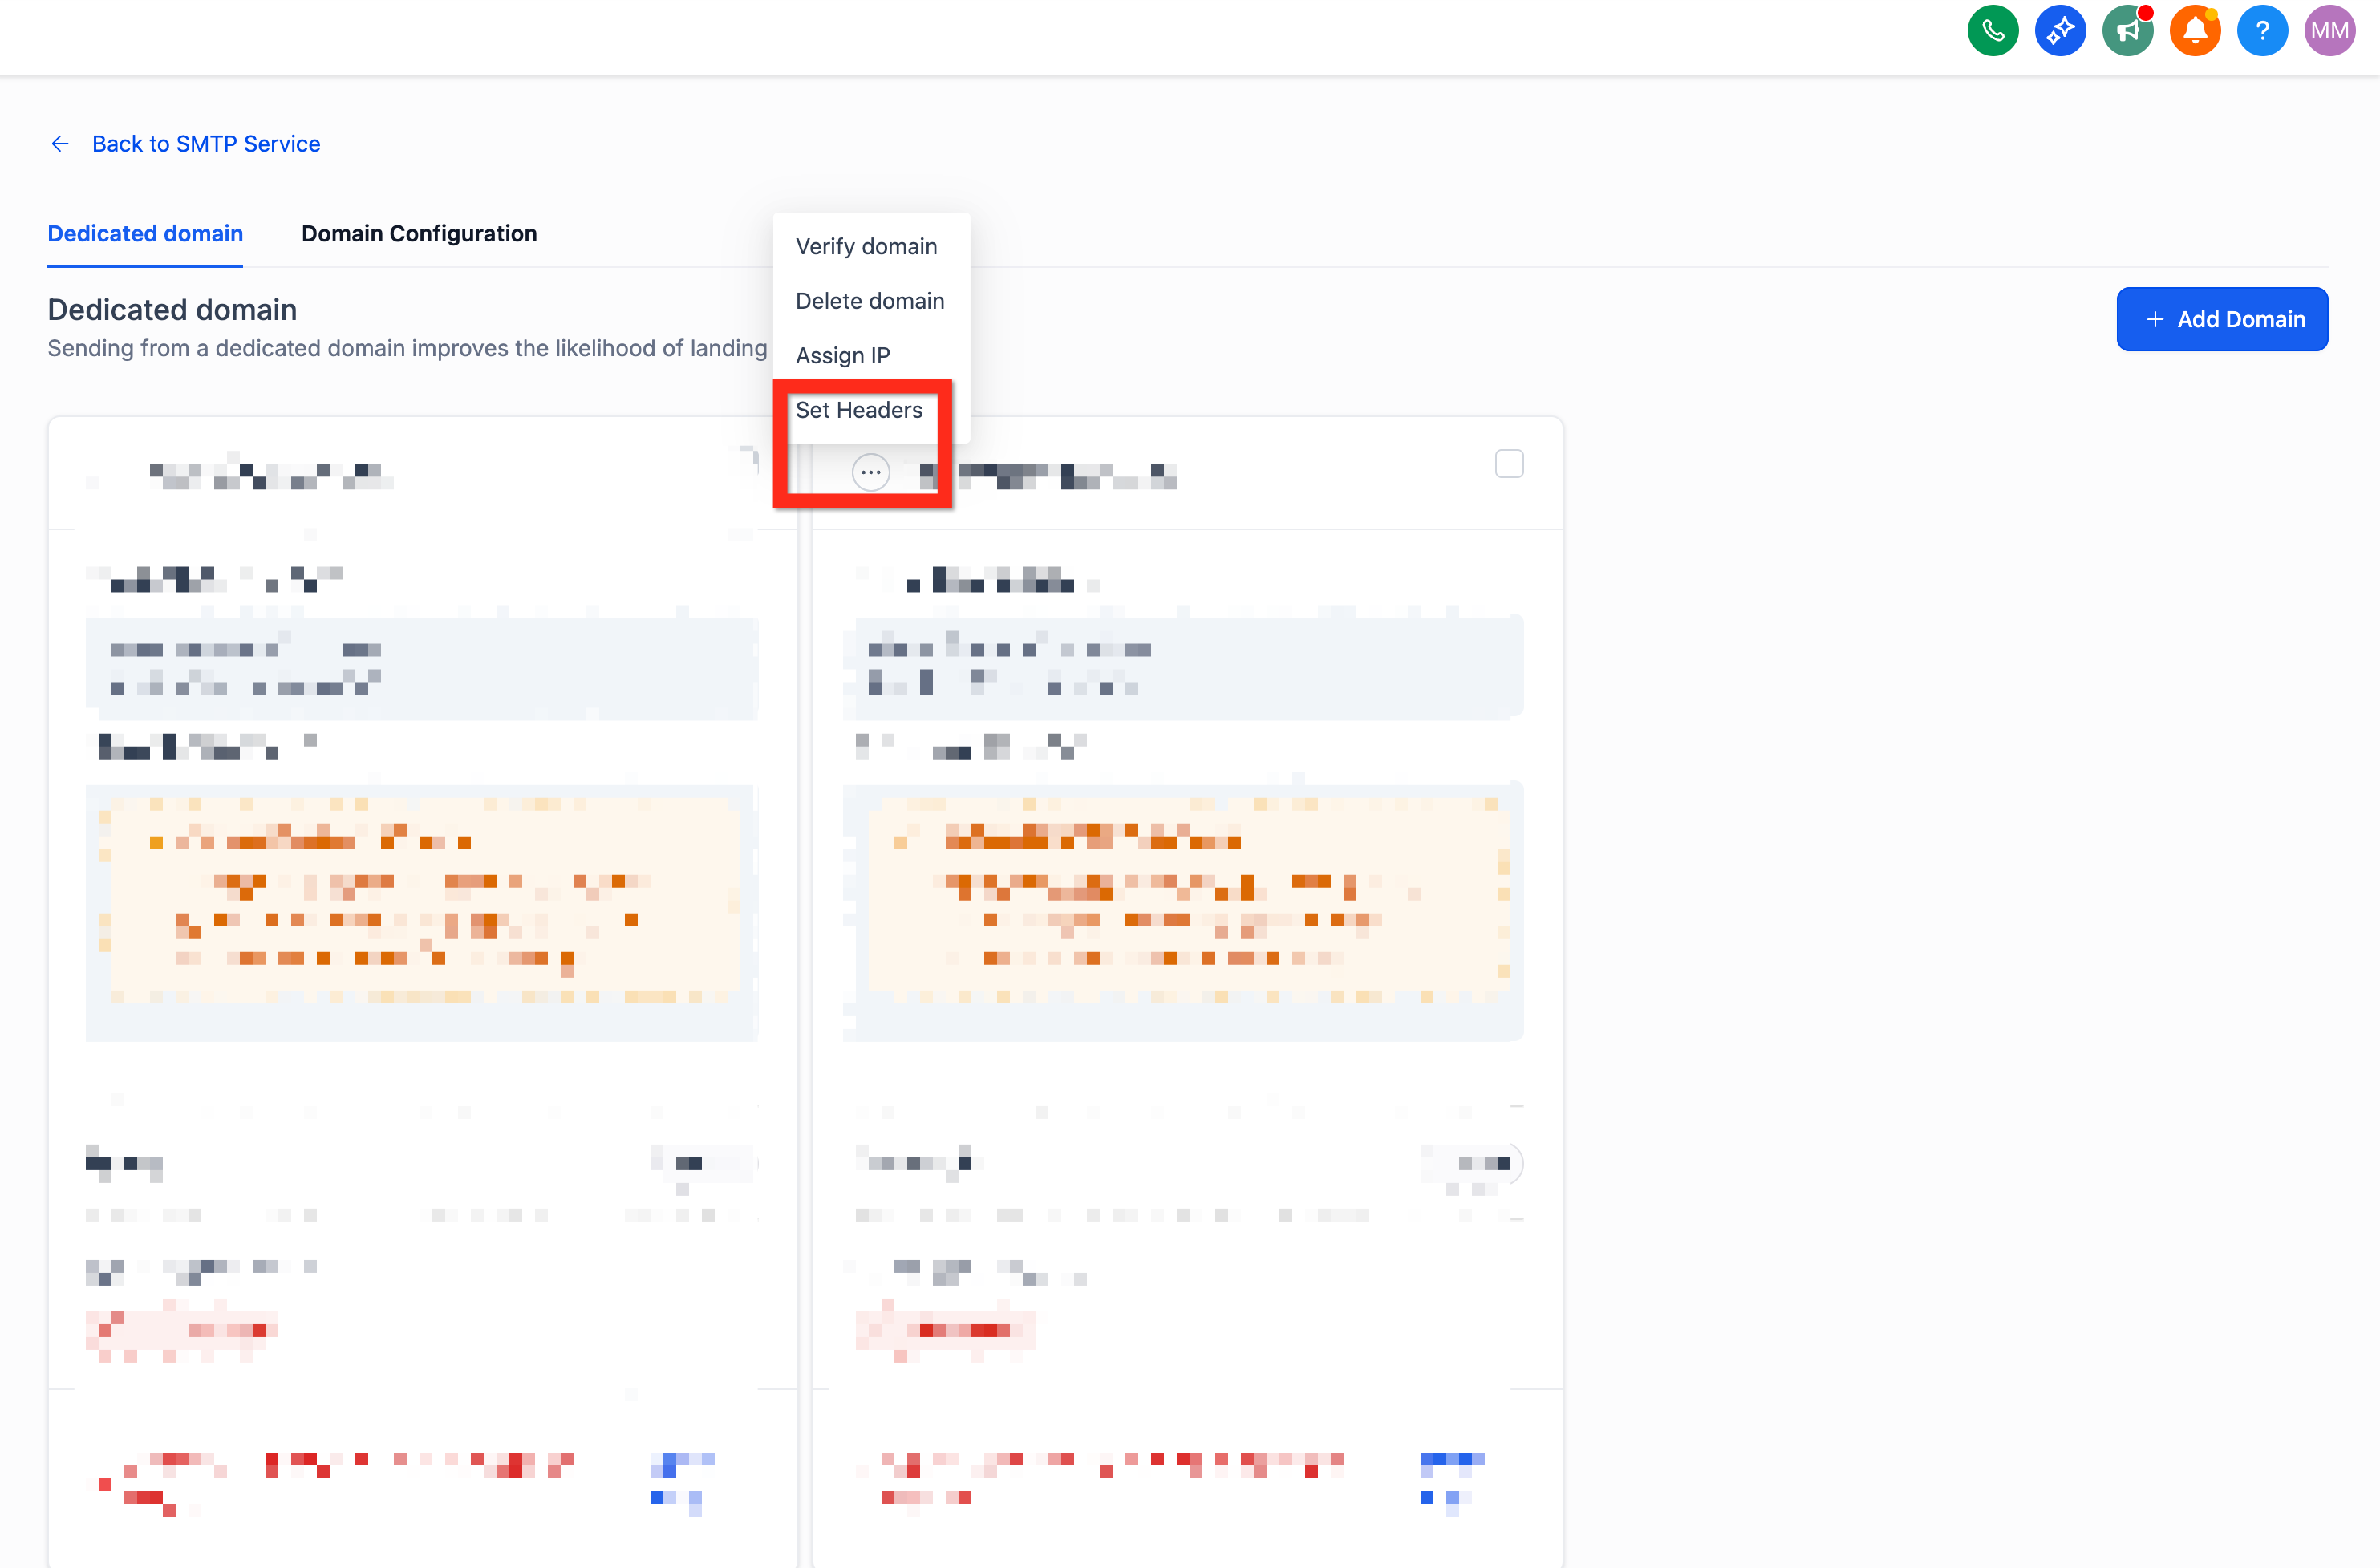
Task: Follow the Back to SMTP Service link
Action: [206, 143]
